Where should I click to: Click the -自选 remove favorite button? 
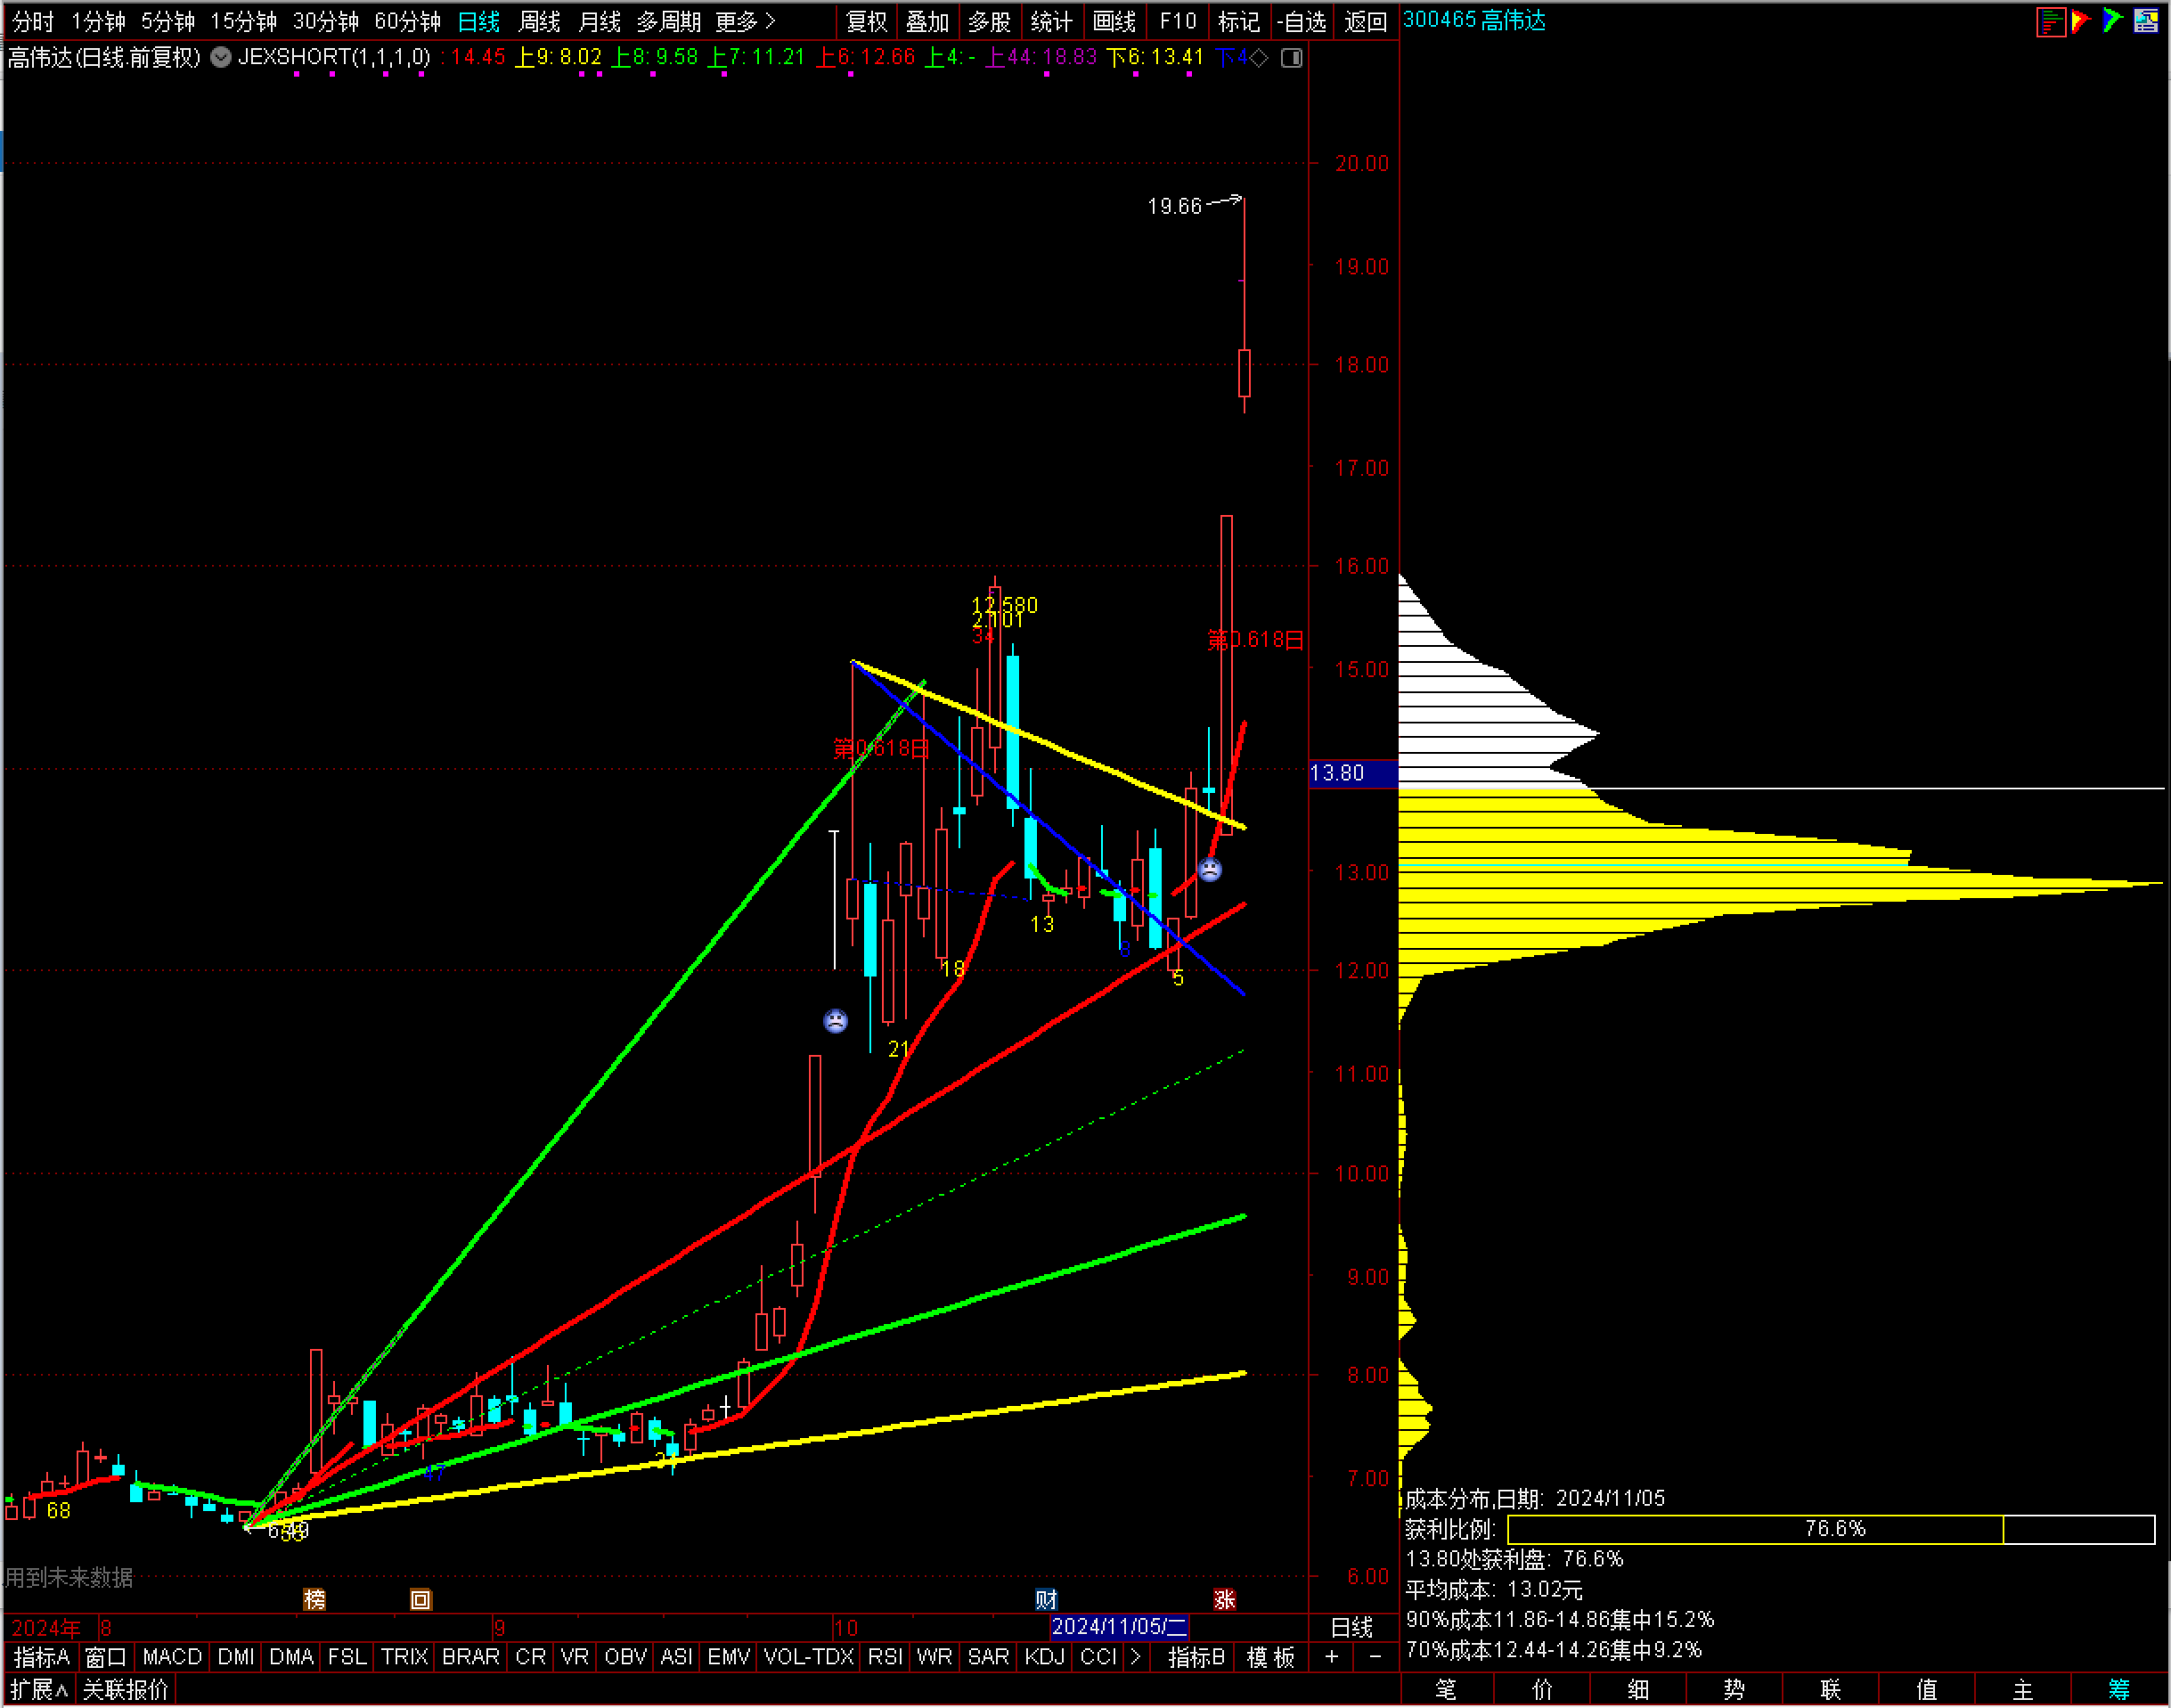[x=1302, y=21]
